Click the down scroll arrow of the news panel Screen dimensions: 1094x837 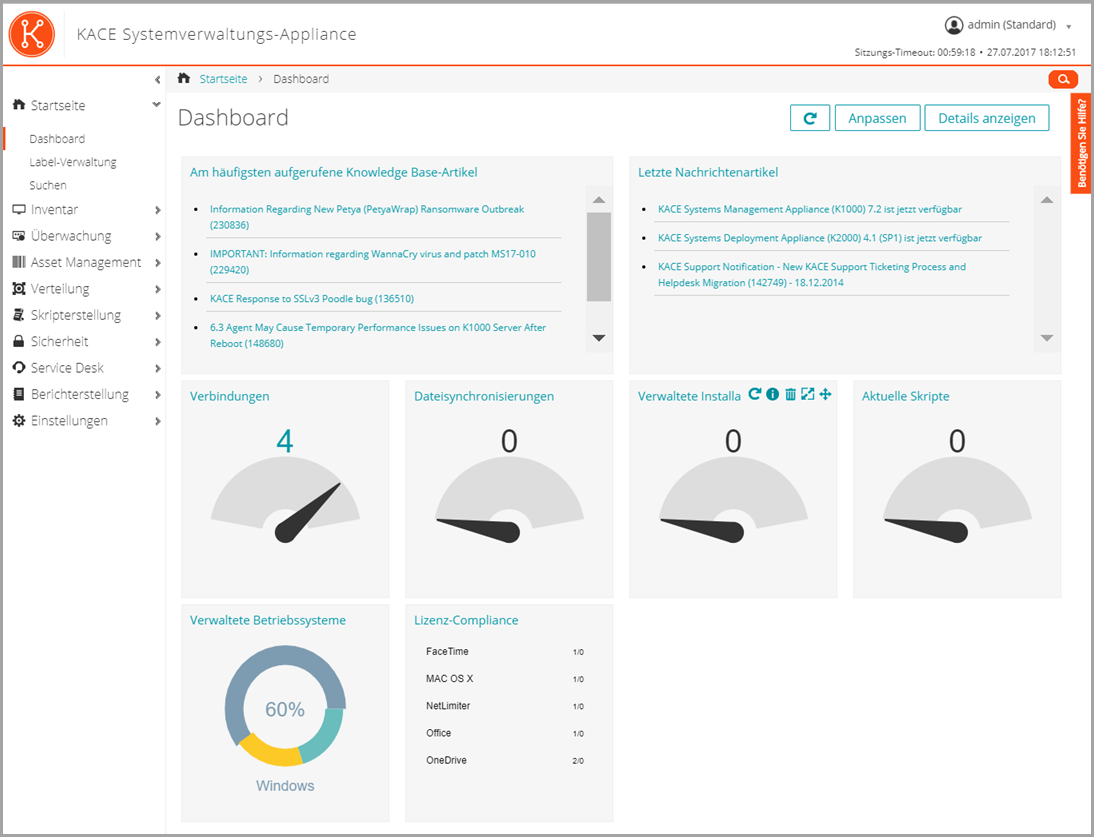(1047, 338)
